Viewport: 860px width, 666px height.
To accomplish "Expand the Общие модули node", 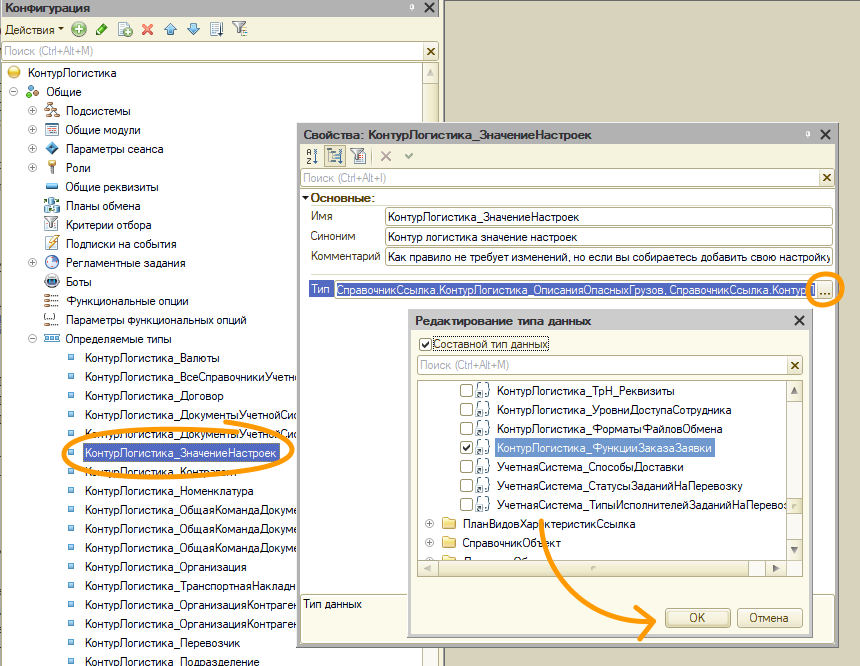I will tap(32, 129).
